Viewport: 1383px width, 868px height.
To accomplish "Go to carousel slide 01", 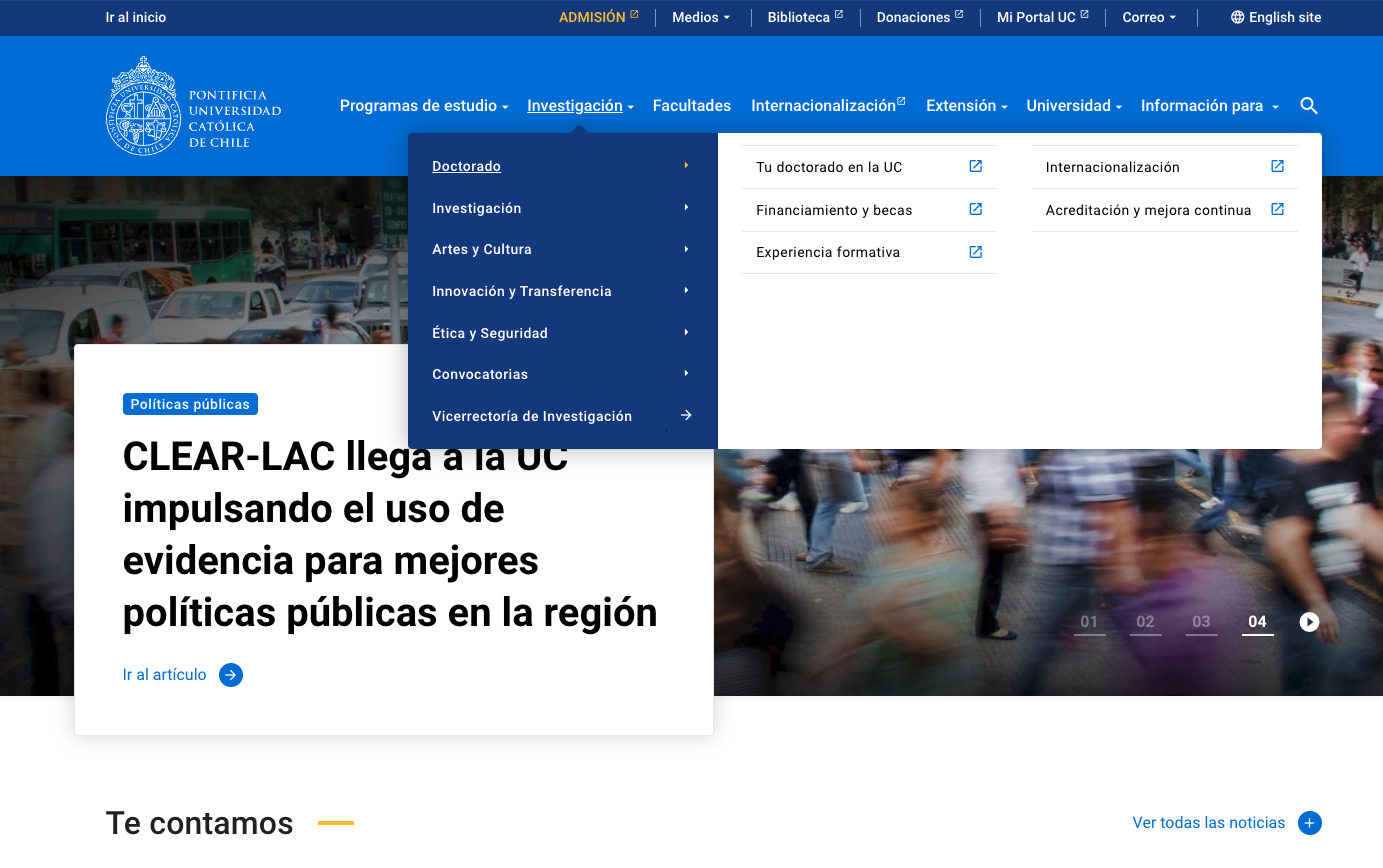I will [x=1090, y=622].
